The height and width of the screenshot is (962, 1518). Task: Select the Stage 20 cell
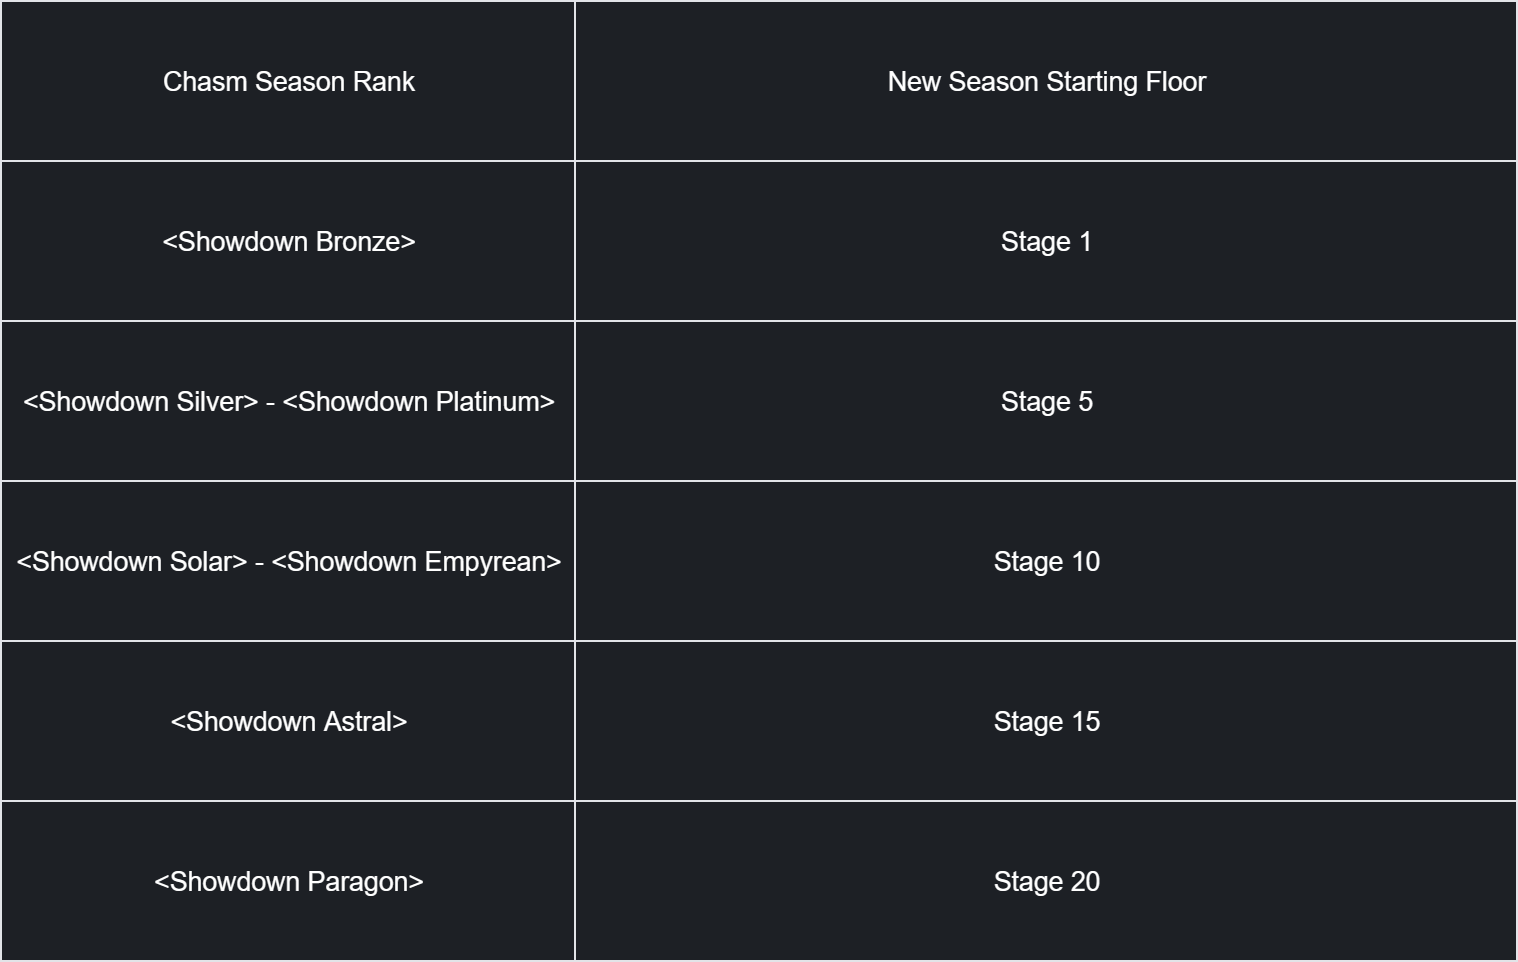pos(1046,881)
